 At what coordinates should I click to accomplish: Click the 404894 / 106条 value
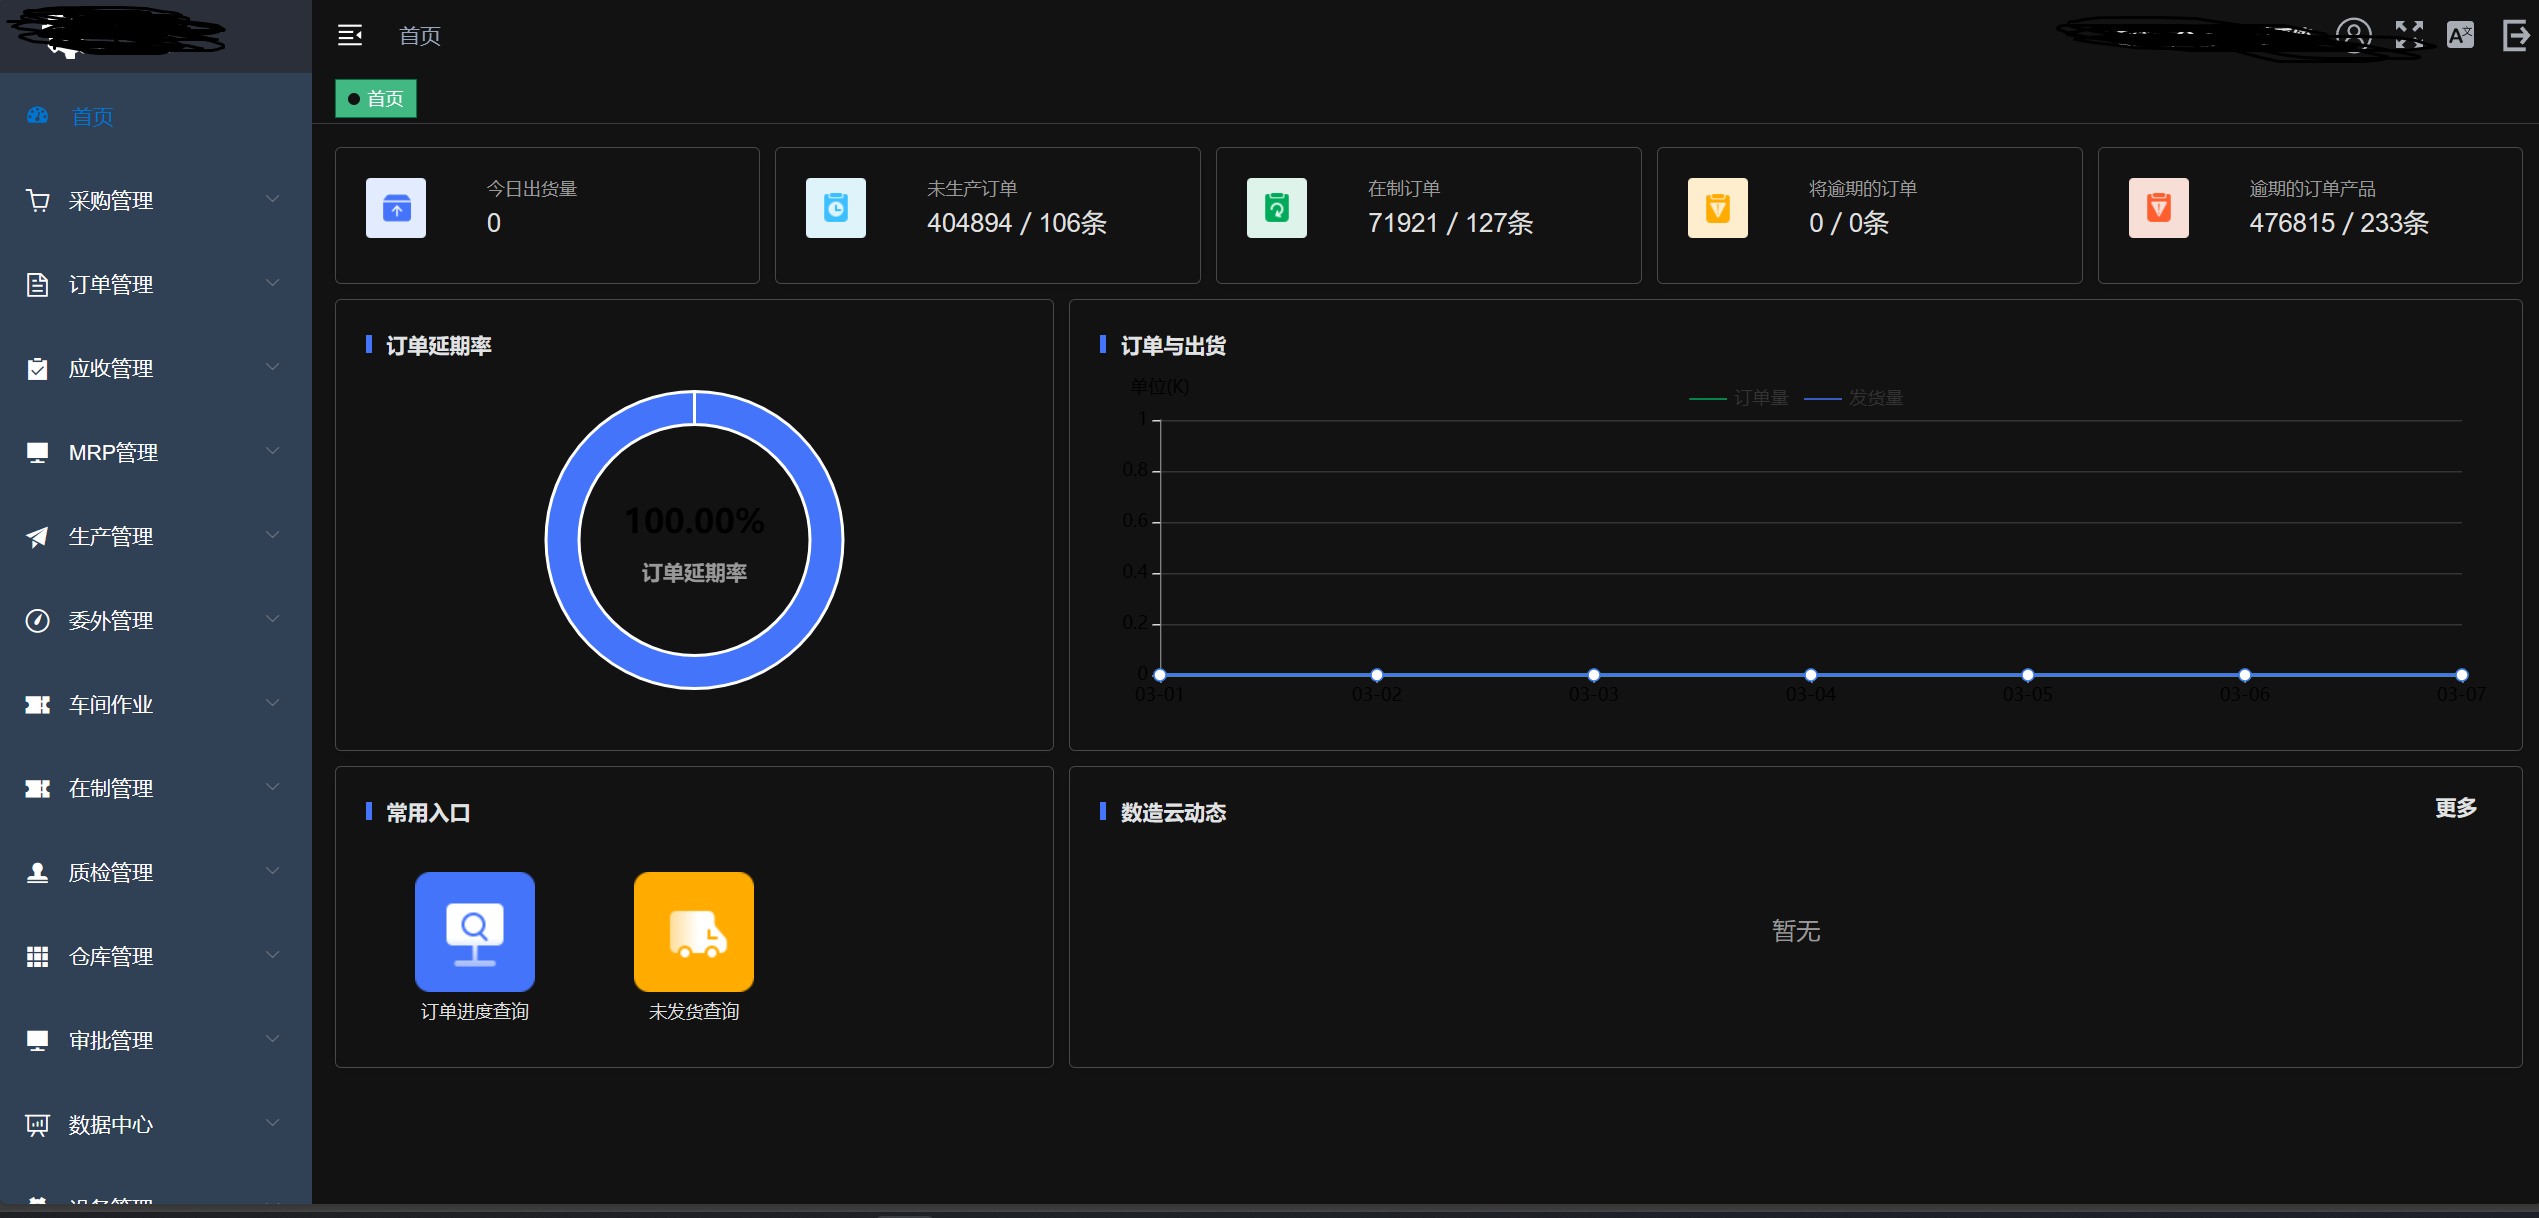[x=1017, y=223]
